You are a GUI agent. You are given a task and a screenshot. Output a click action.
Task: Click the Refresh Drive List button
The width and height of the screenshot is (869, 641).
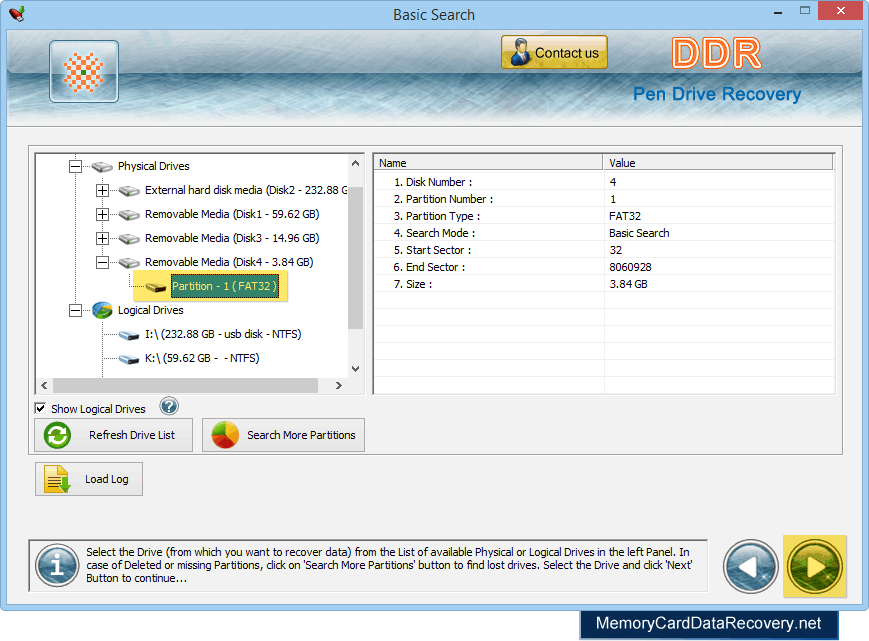click(x=114, y=435)
